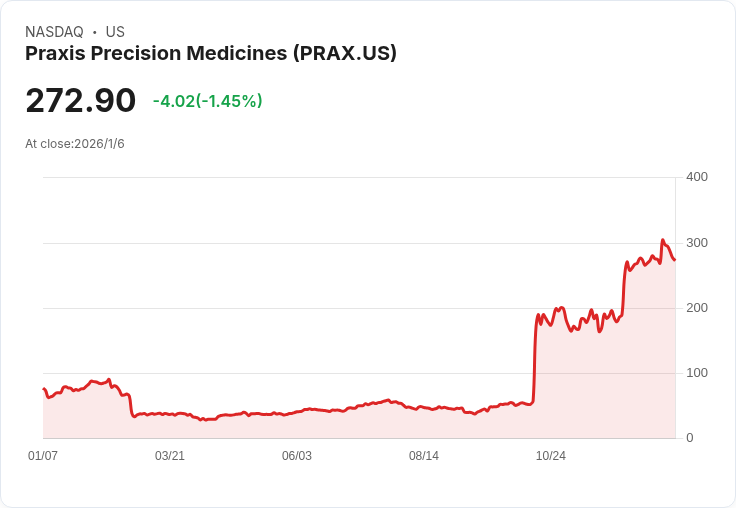The height and width of the screenshot is (508, 736).
Task: Click the price line's peak near 300
Action: 663,240
